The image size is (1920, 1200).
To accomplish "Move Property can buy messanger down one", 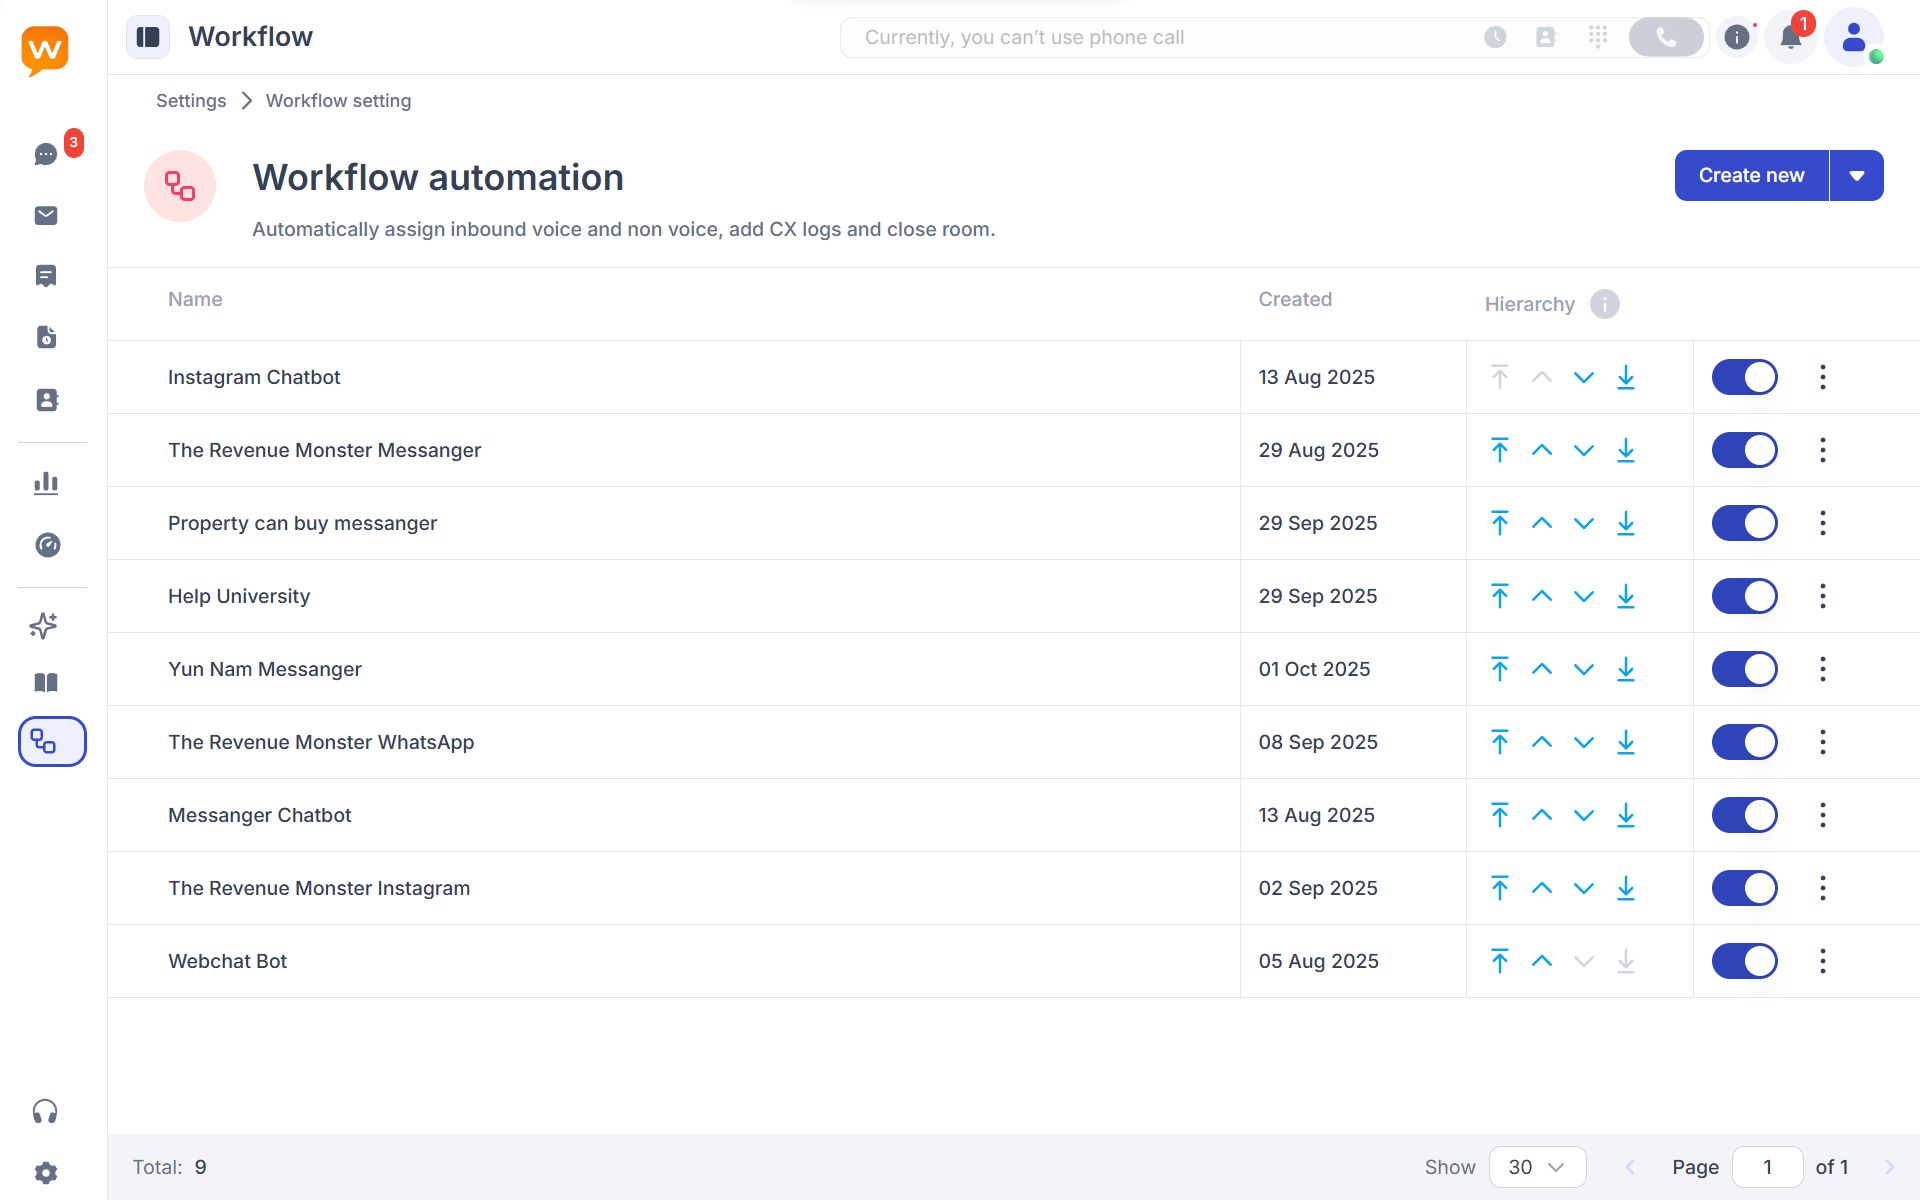I will pos(1583,523).
